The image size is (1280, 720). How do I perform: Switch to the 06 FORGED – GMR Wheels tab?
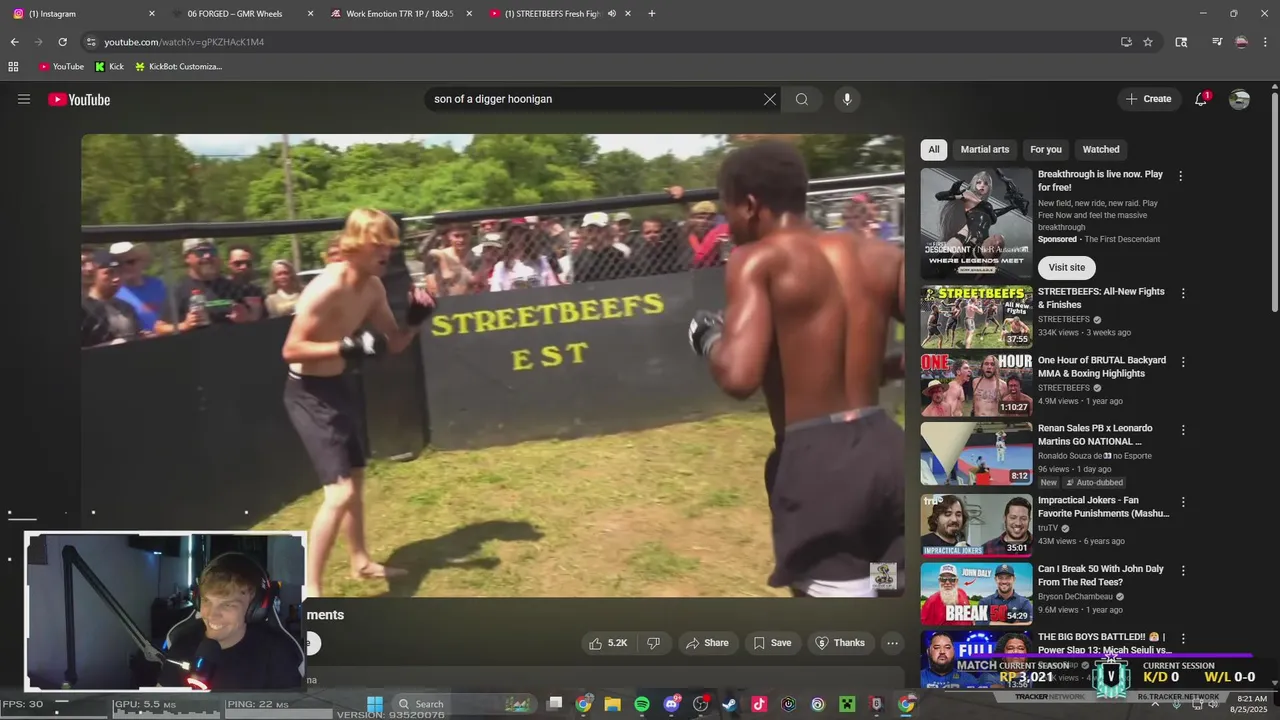(240, 14)
